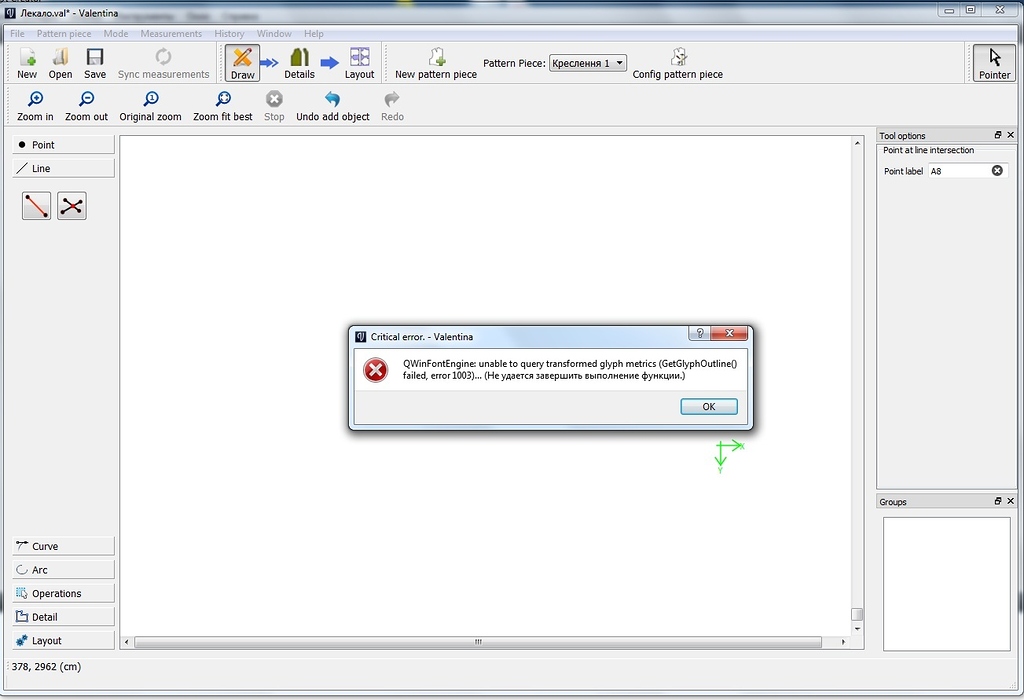Screen dimensions: 1024x700
Task: Expand the Operations tool group
Action: (x=62, y=592)
